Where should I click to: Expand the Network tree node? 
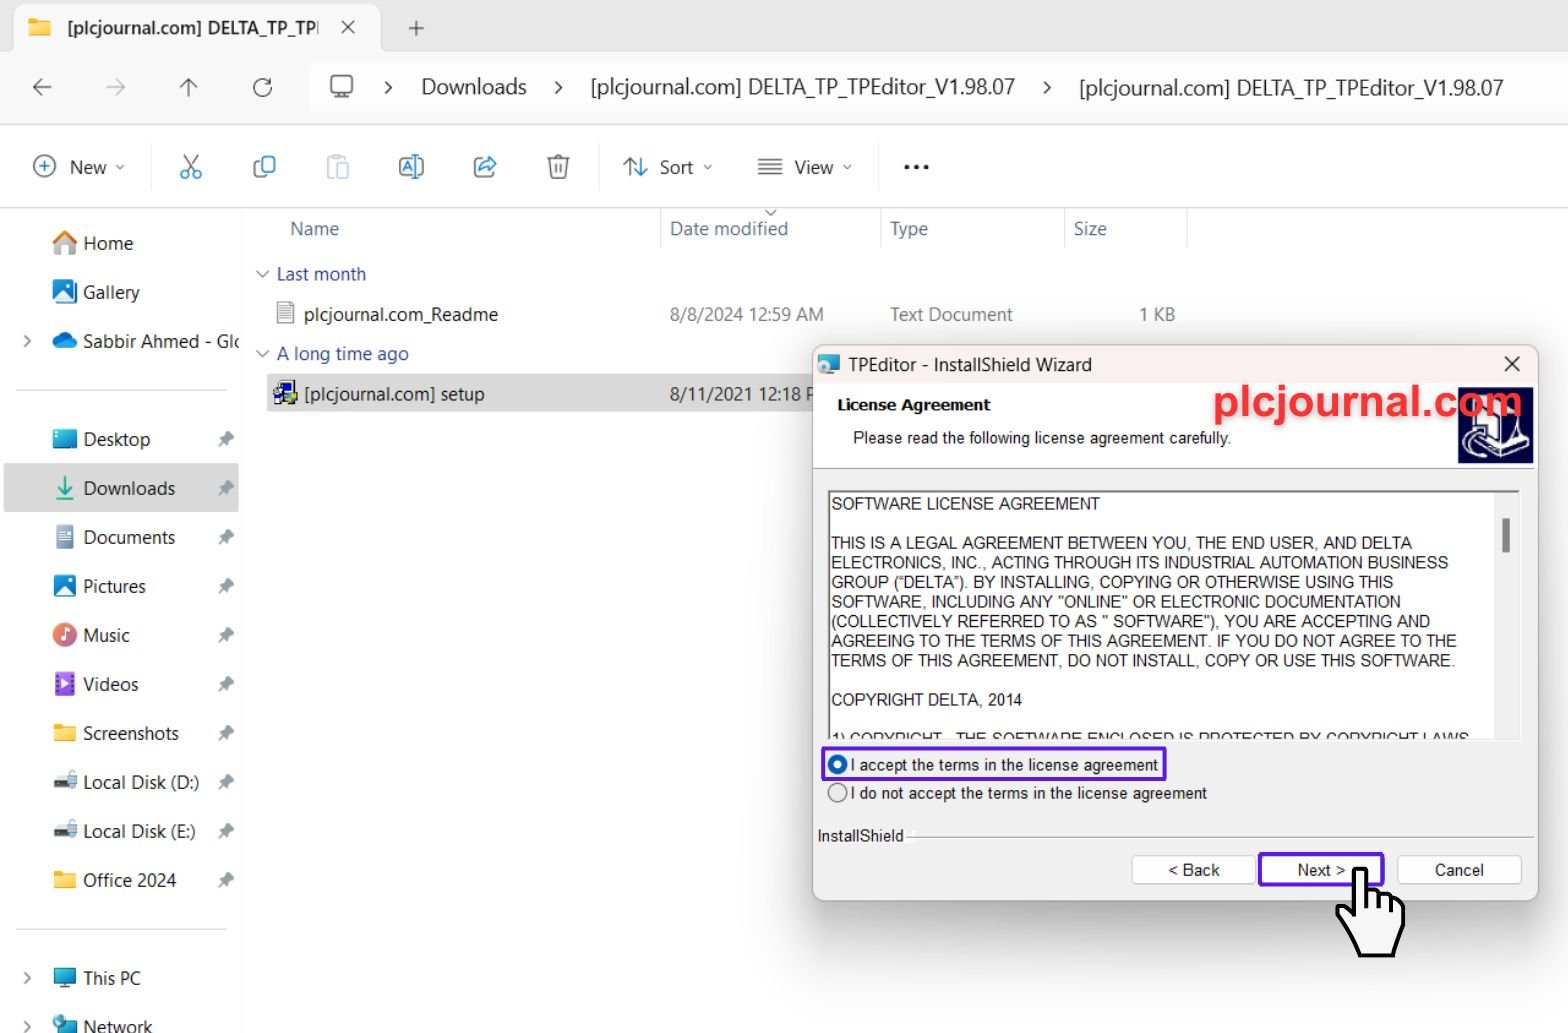pyautogui.click(x=27, y=1026)
